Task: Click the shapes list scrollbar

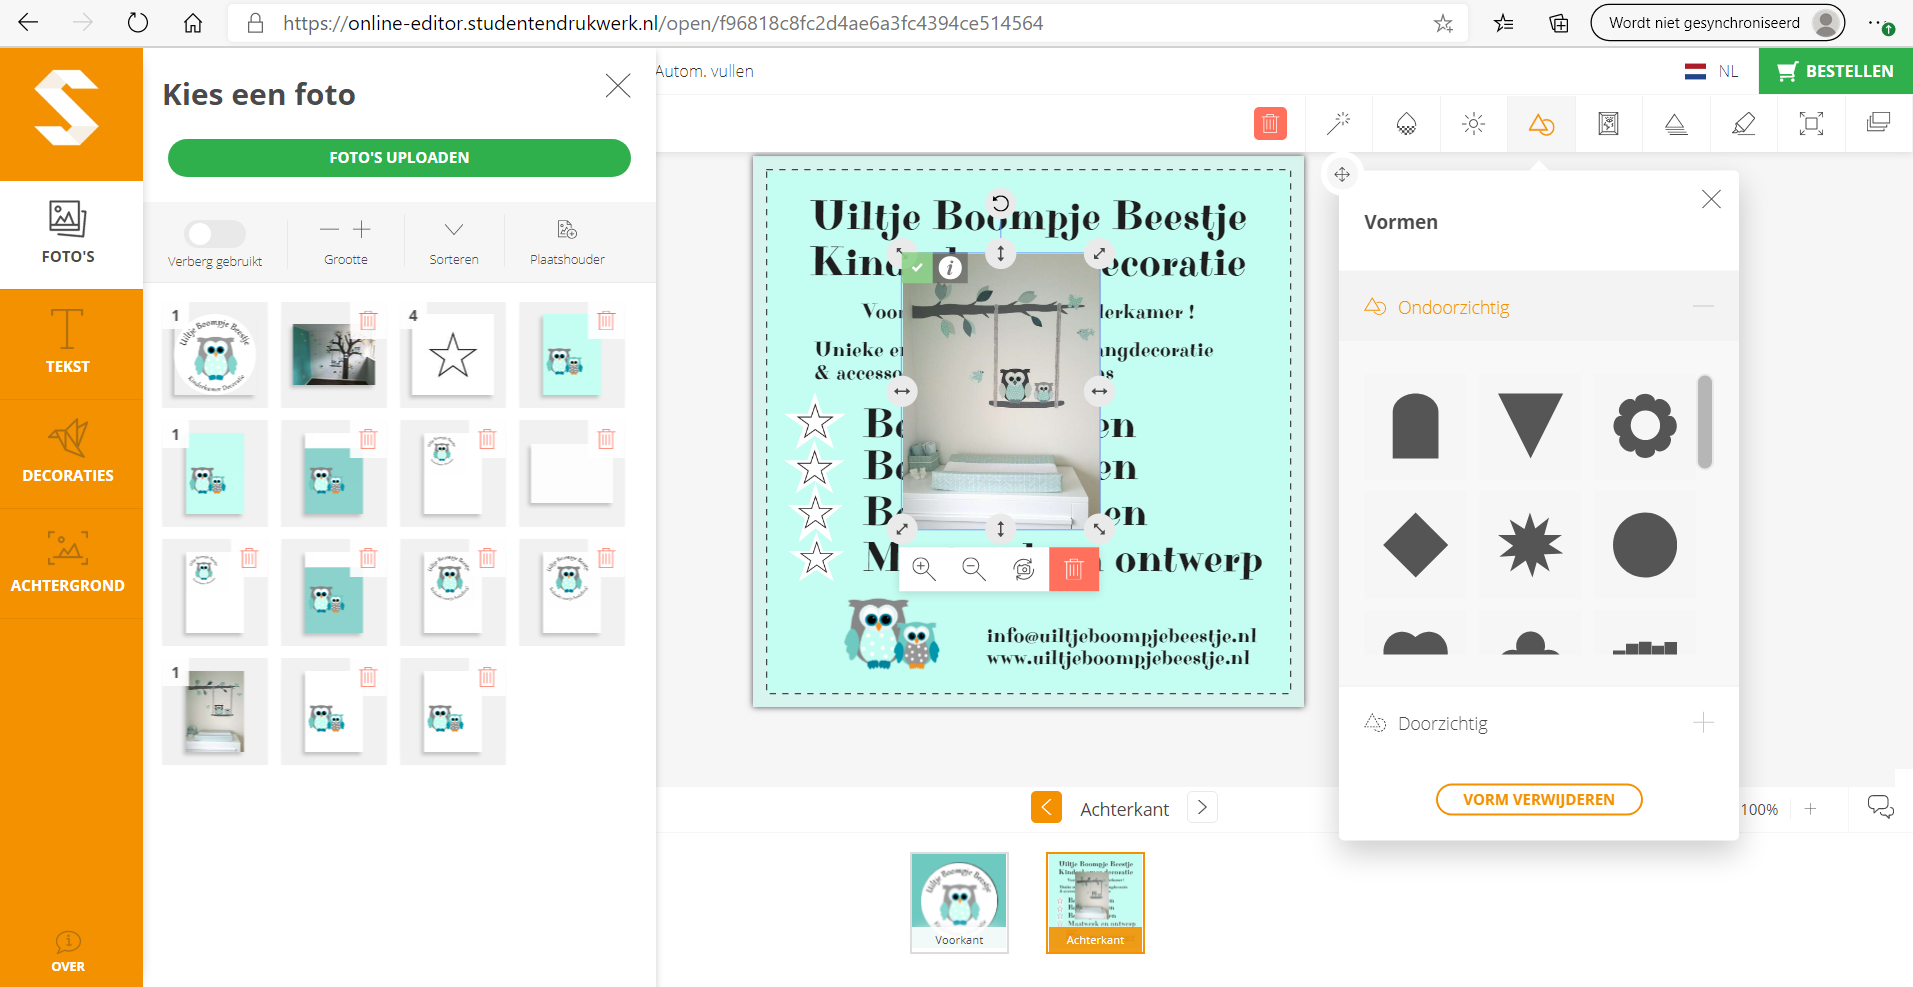Action: 1705,421
